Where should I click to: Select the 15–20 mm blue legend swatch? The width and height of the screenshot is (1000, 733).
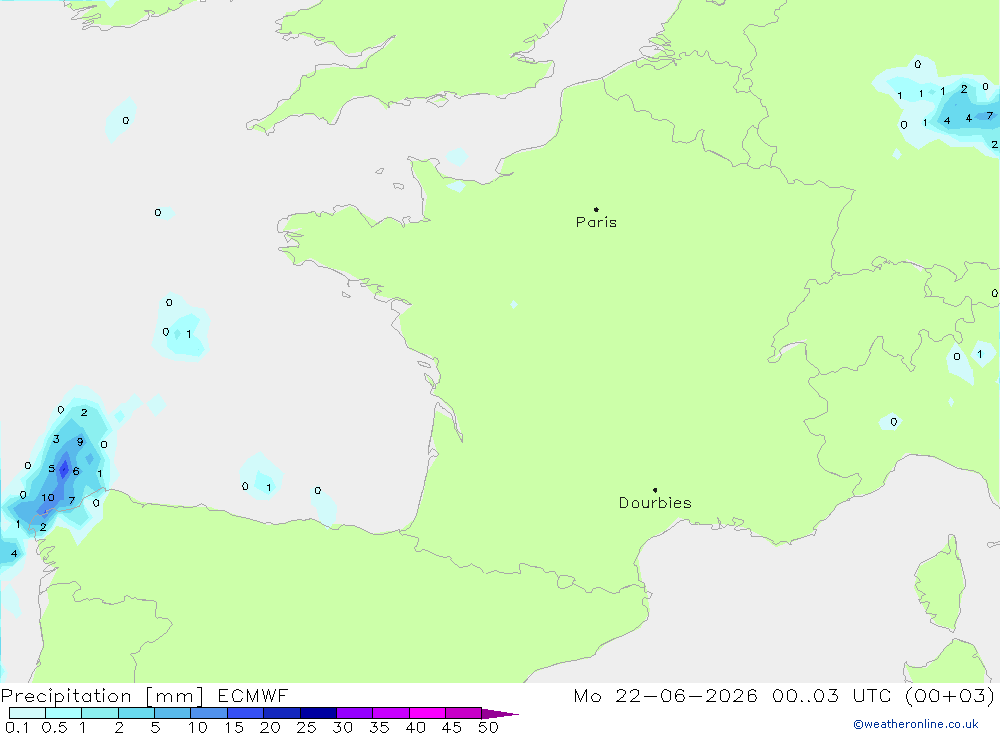(x=245, y=713)
